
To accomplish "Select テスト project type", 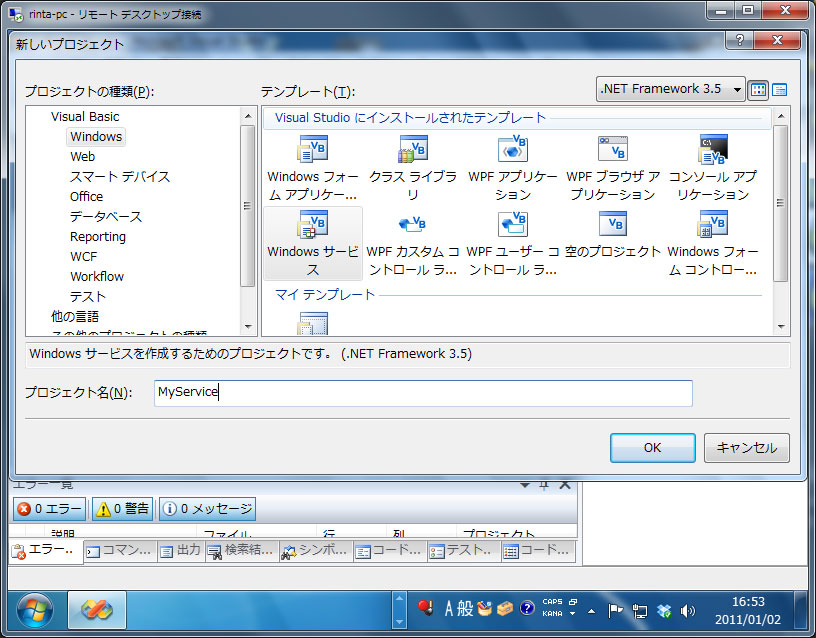I will [87, 297].
